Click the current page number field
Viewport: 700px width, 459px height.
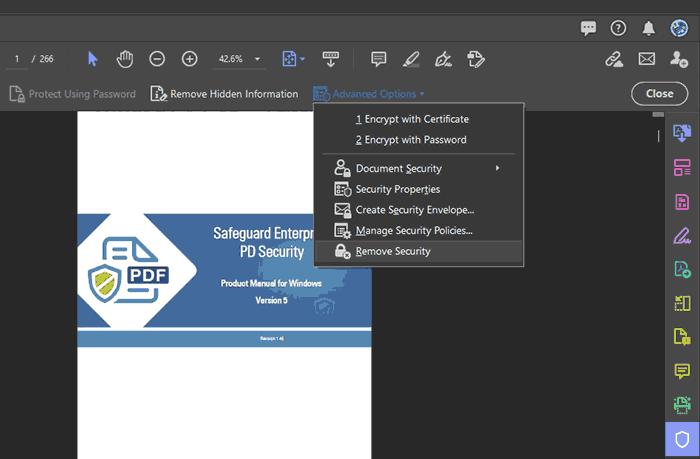pyautogui.click(x=17, y=59)
